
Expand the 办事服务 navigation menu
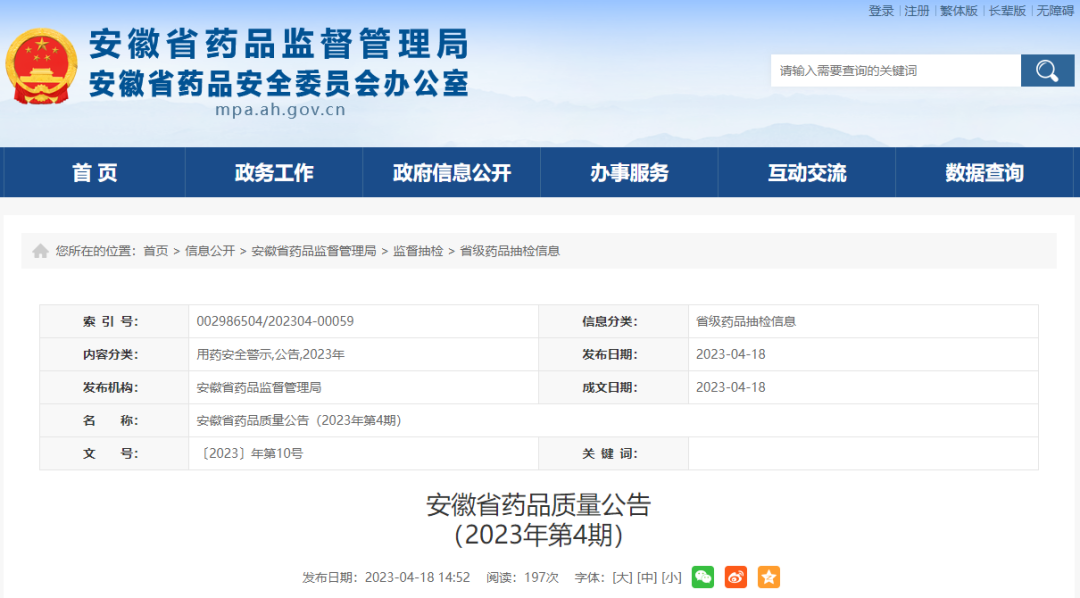(629, 173)
